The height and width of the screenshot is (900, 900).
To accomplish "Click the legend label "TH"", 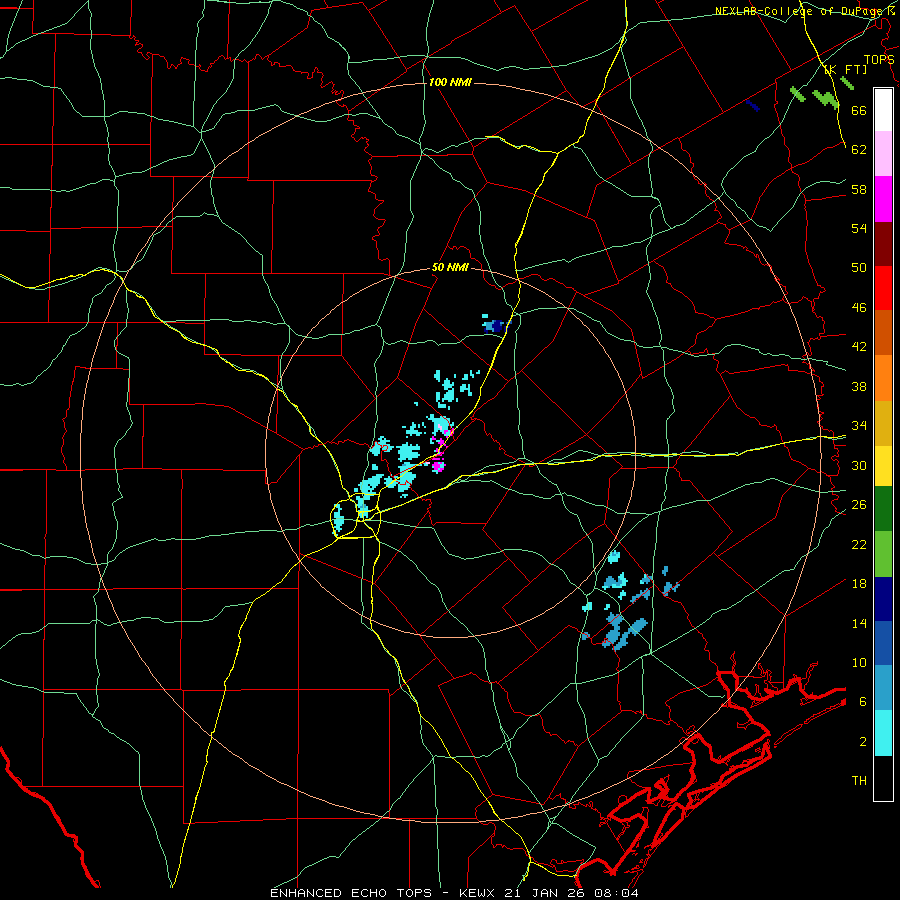I will [859, 781].
